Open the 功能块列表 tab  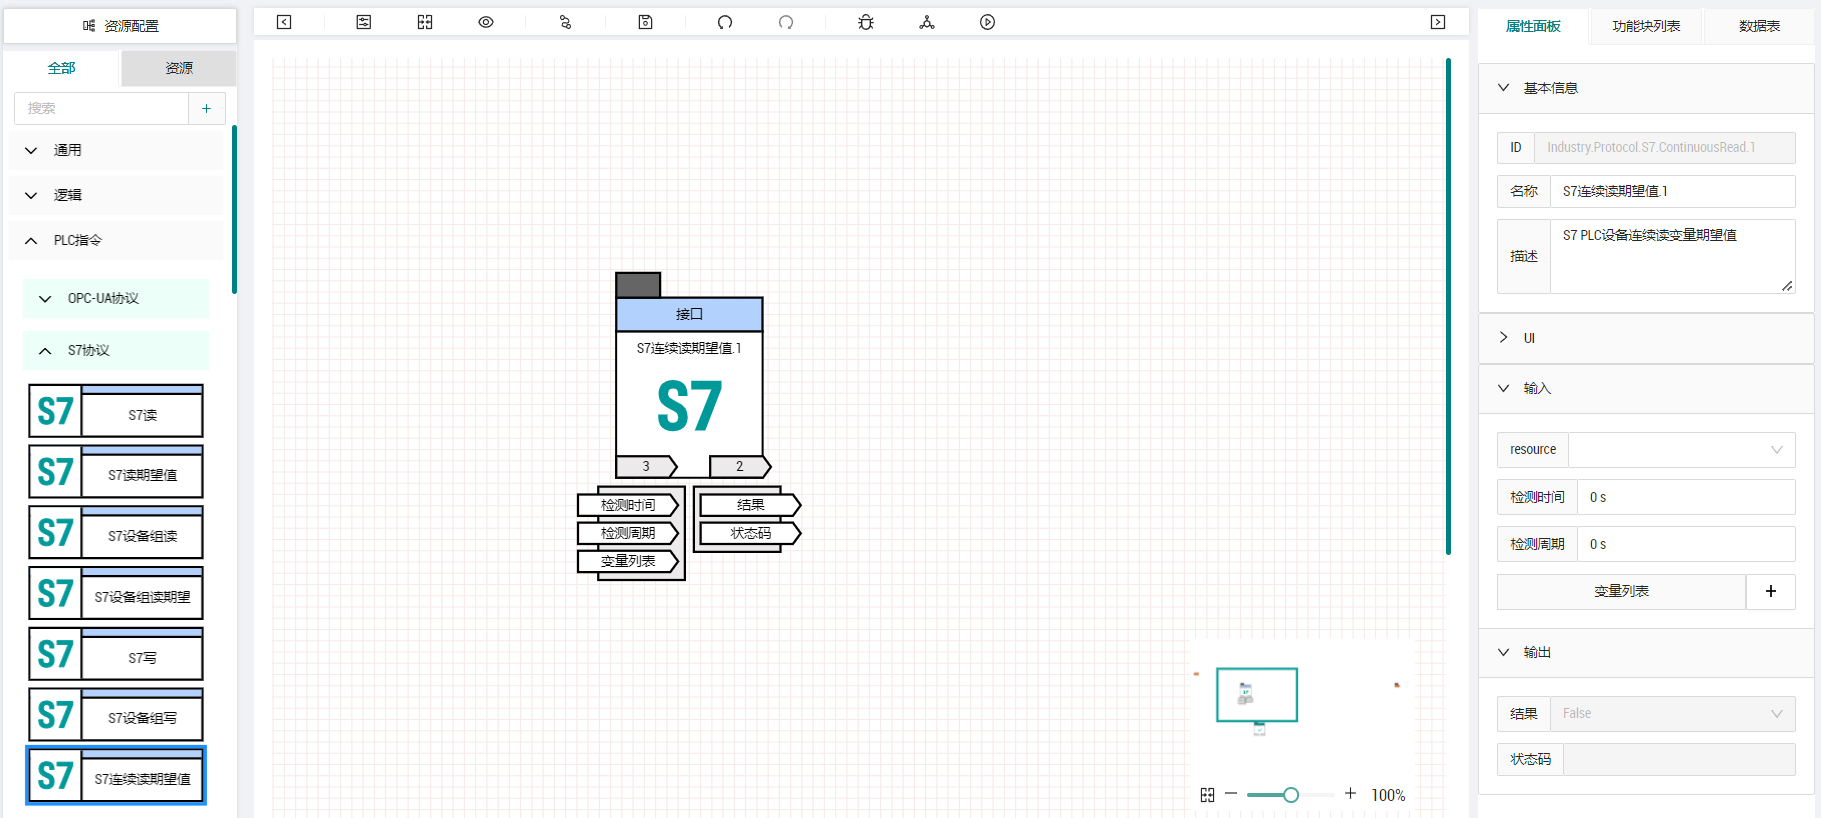pos(1646,26)
